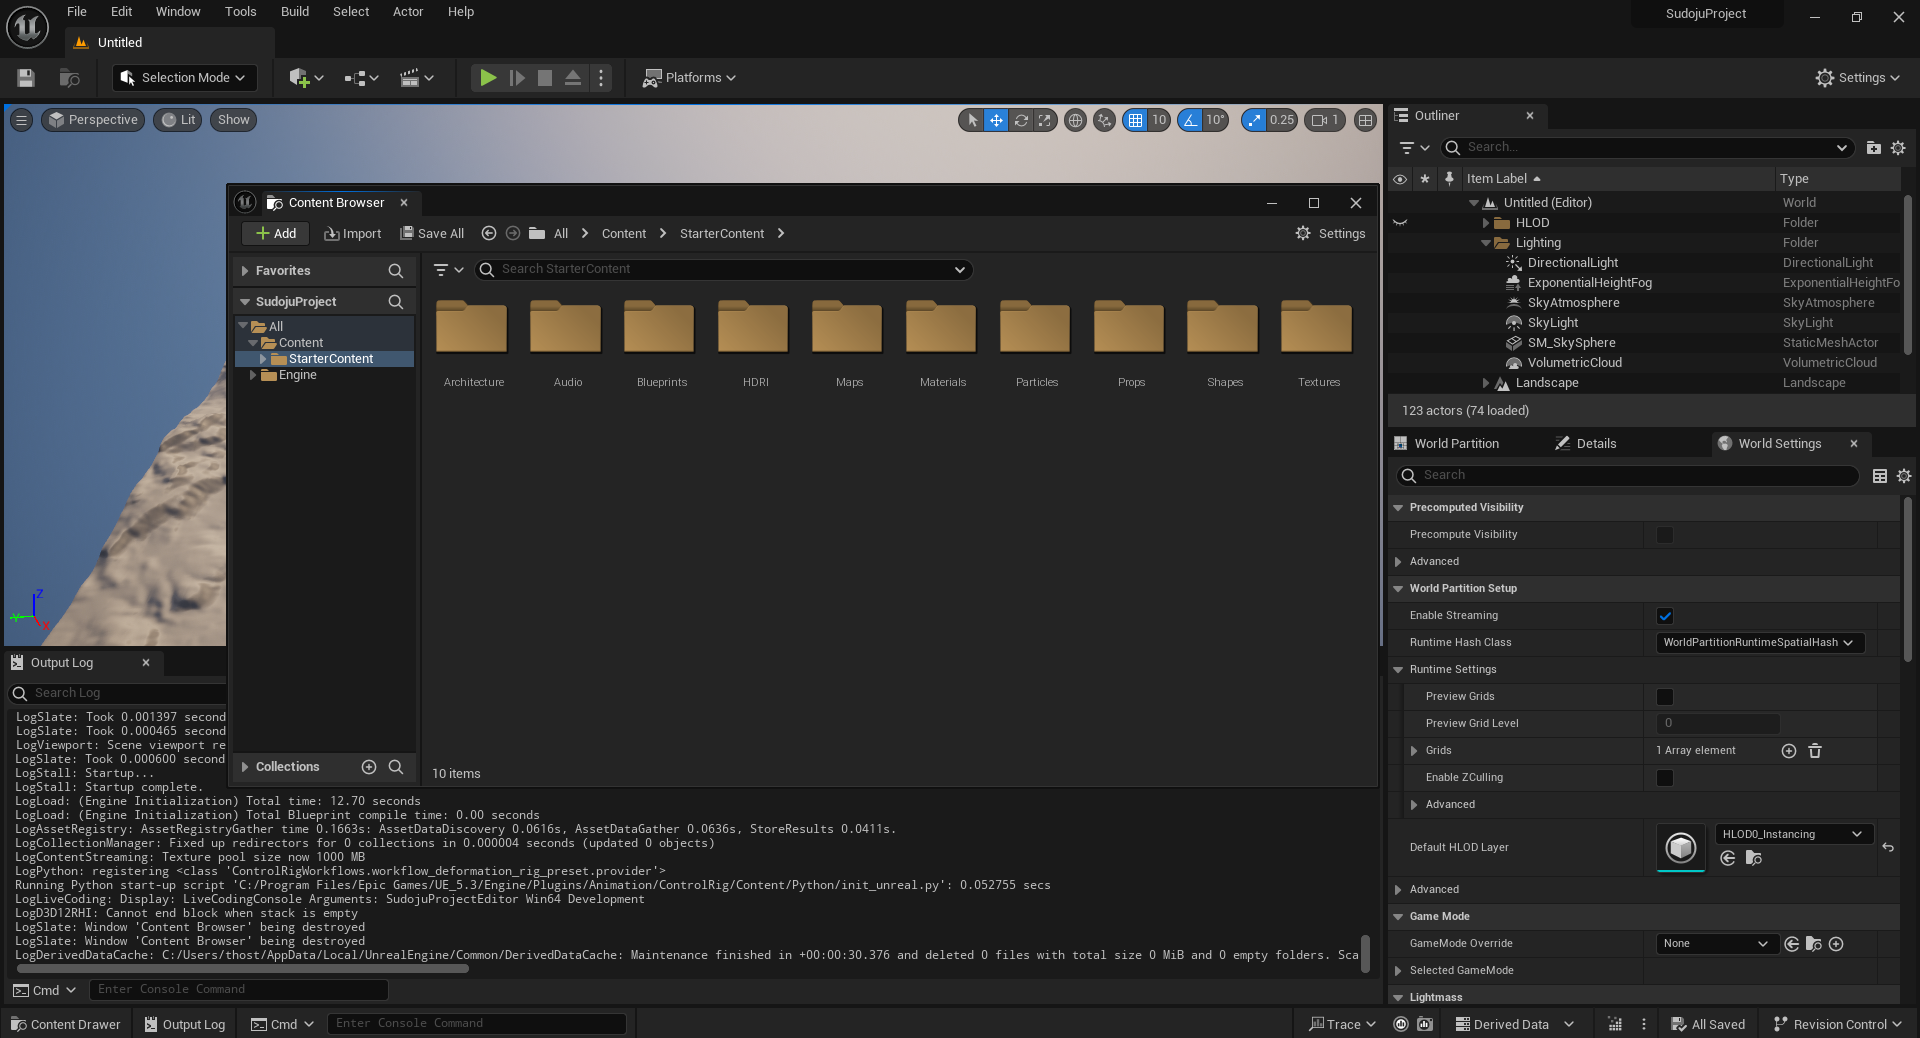Click Content Drawer in status bar
1920x1038 pixels.
[65, 1024]
